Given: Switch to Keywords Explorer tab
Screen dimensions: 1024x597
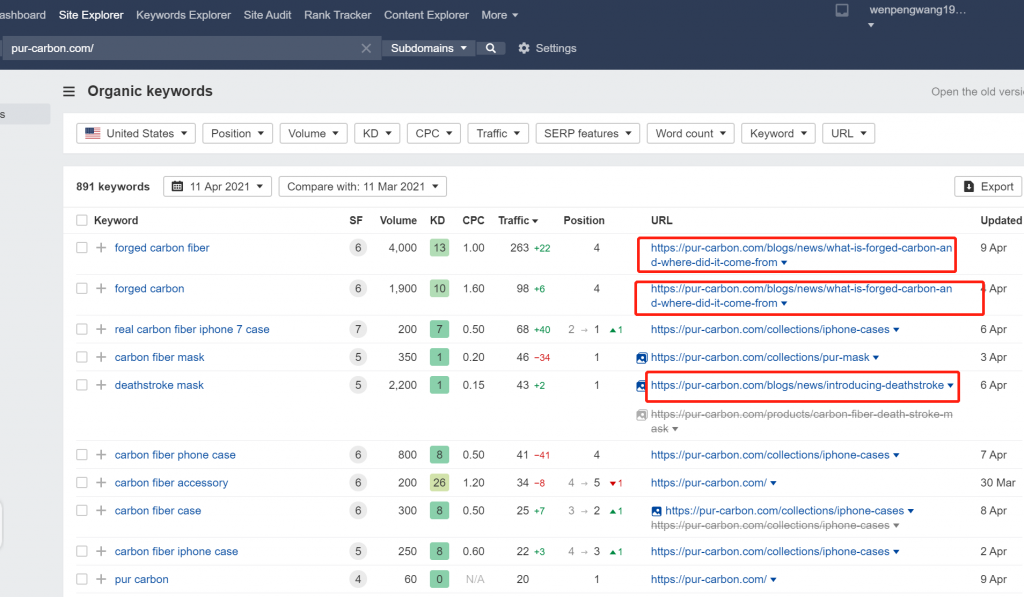Looking at the screenshot, I should tap(183, 15).
